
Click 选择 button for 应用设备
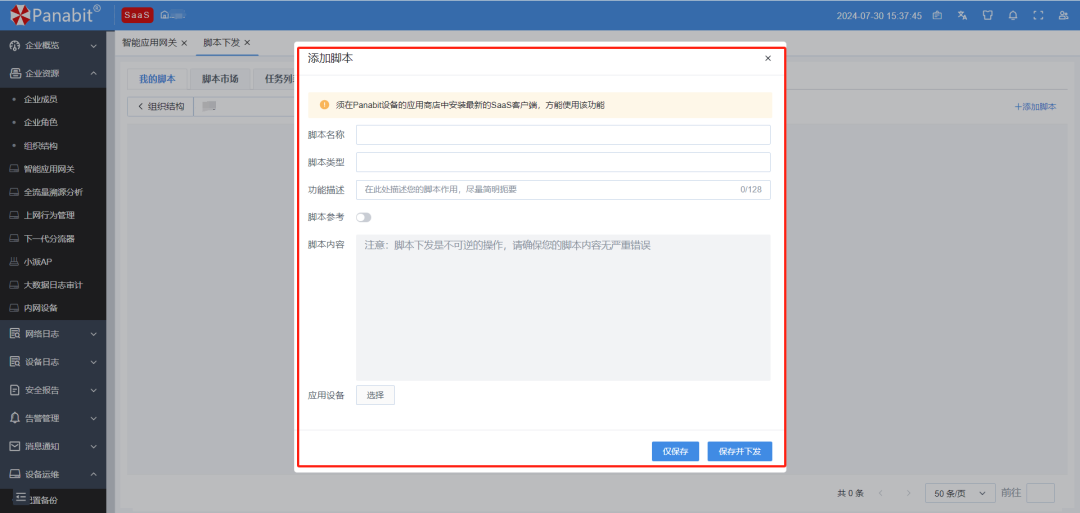(375, 395)
